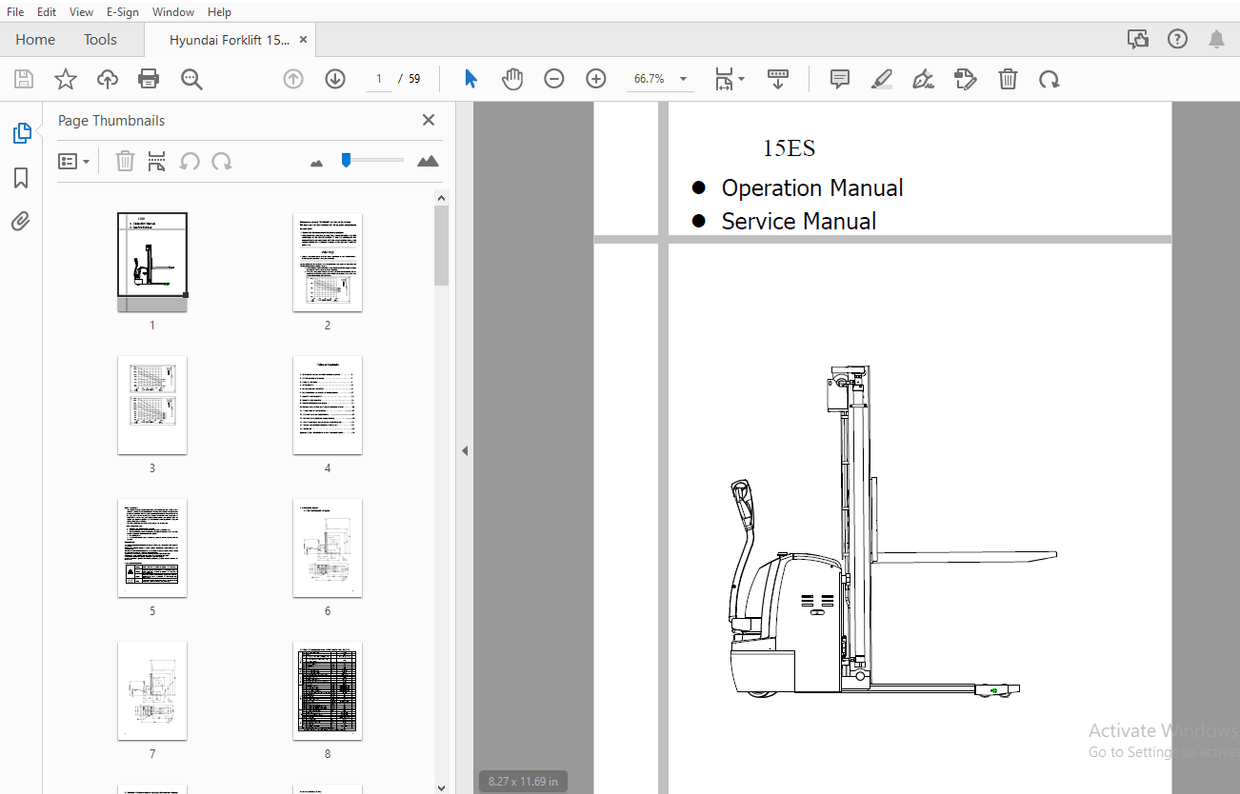Click the thumbnail size slider

click(x=372, y=160)
